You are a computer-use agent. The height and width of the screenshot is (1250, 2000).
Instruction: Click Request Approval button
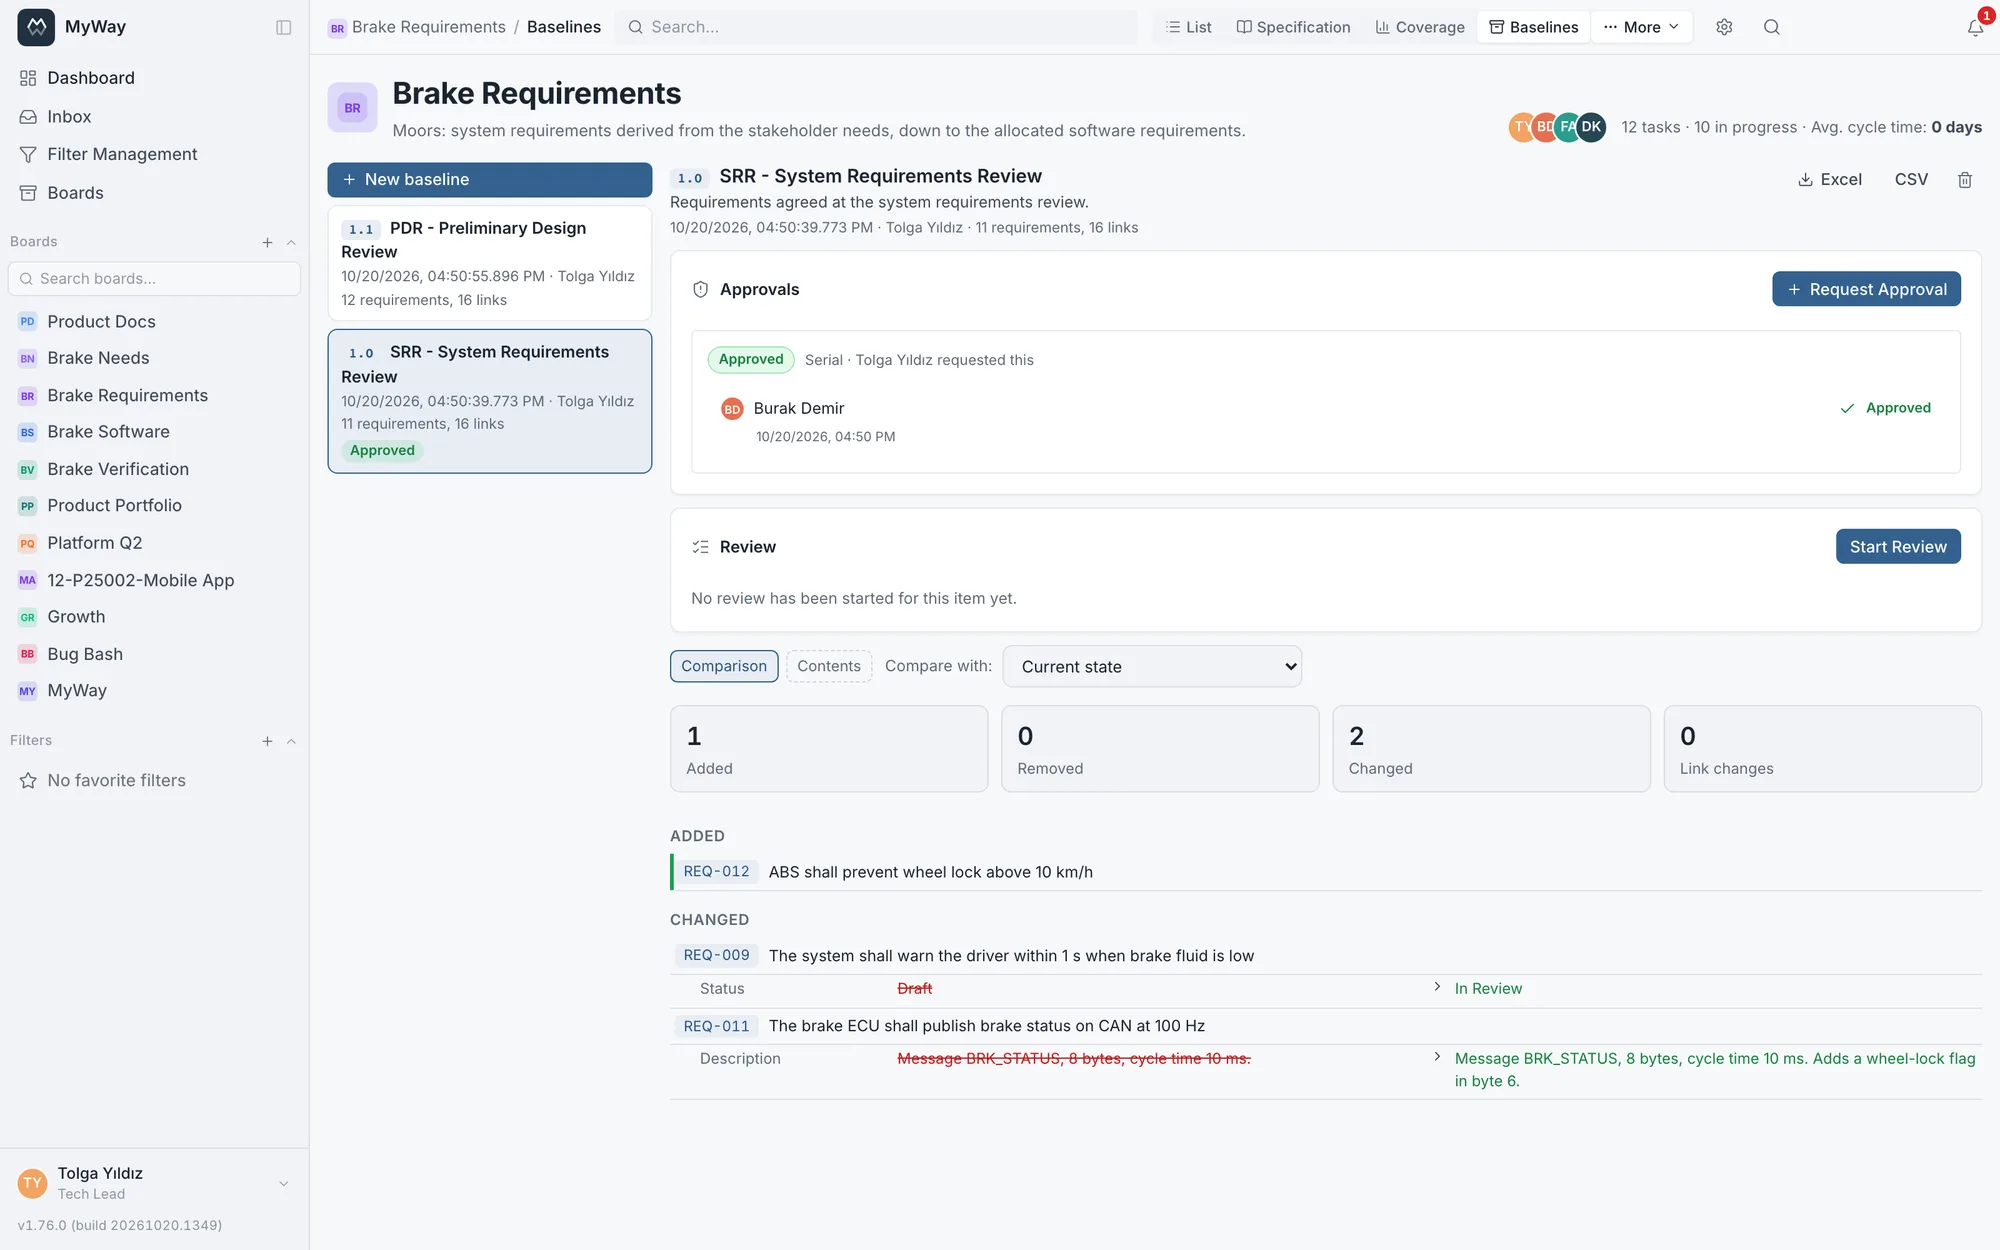click(x=1866, y=289)
